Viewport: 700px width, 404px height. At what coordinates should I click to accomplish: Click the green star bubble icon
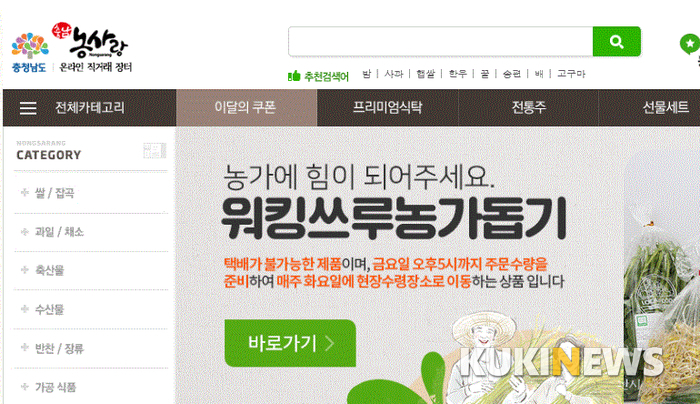point(690,44)
